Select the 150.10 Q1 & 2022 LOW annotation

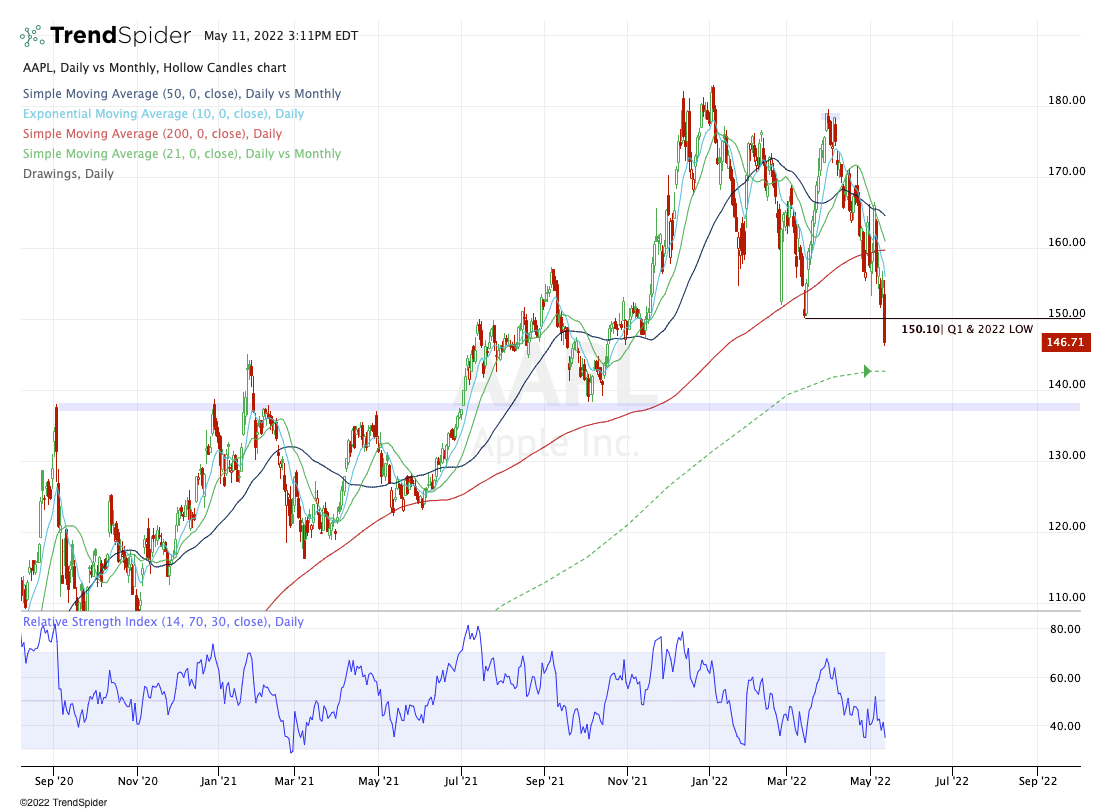(x=966, y=328)
